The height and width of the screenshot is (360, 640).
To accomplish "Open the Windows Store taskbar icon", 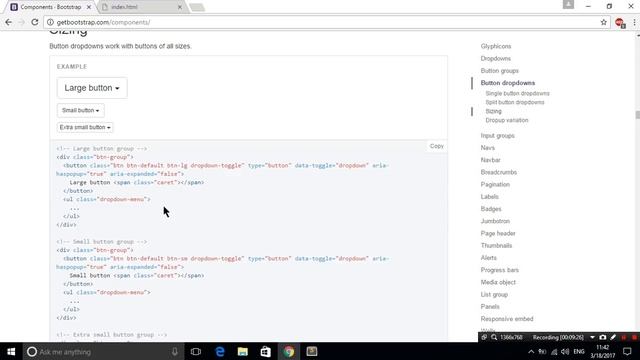I will (x=266, y=351).
